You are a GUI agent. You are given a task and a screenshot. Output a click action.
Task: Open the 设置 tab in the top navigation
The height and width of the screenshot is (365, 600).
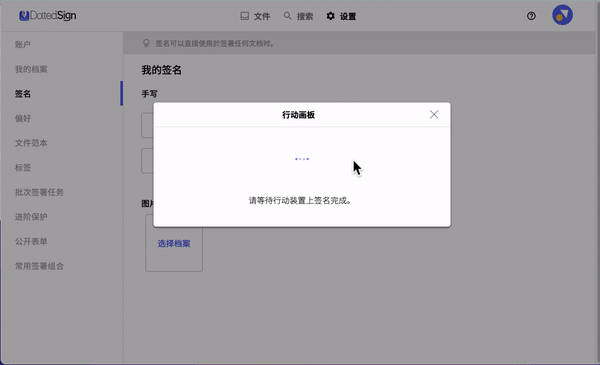tap(341, 16)
